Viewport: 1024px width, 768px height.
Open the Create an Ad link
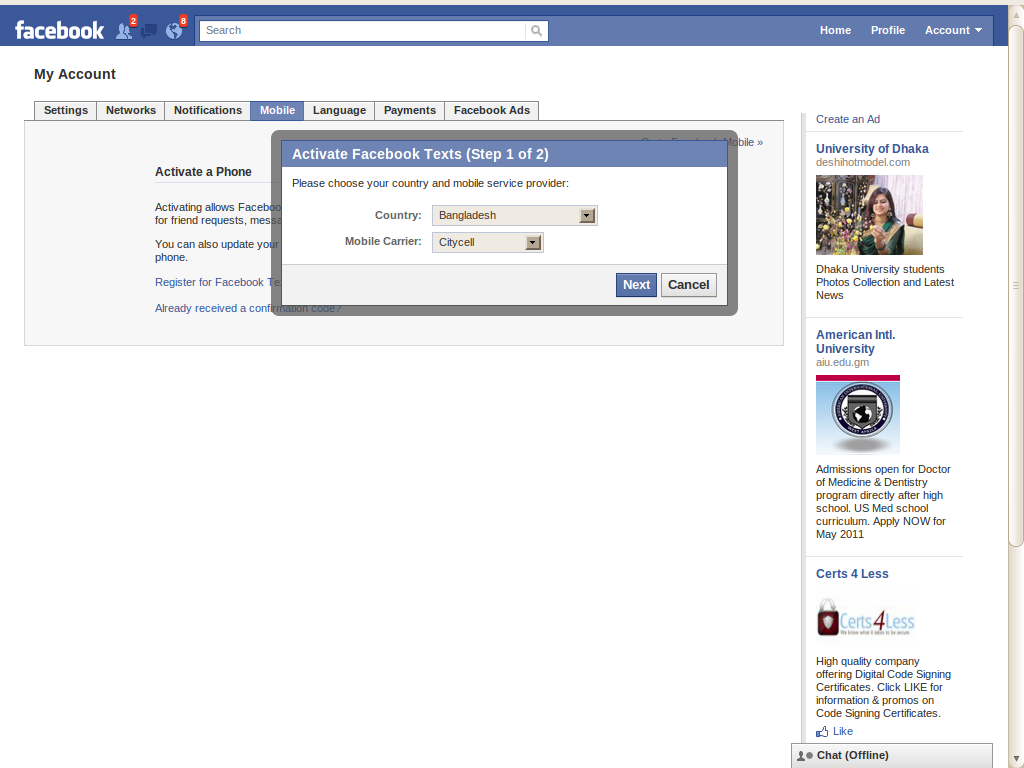847,118
